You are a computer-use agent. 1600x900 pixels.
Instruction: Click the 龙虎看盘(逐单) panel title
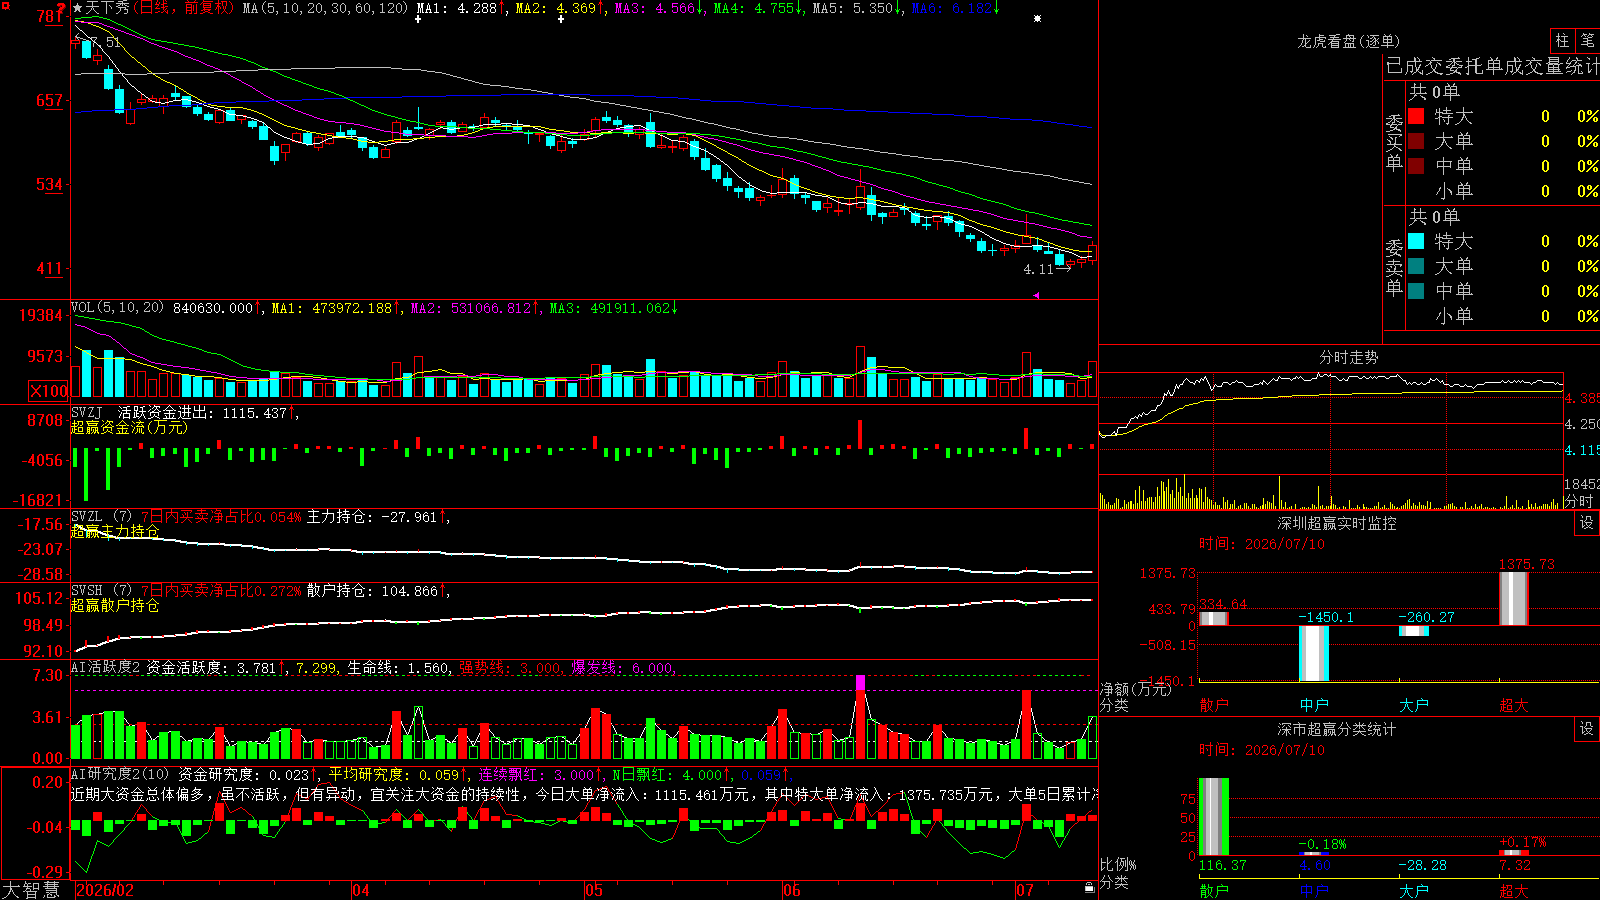pyautogui.click(x=1349, y=41)
